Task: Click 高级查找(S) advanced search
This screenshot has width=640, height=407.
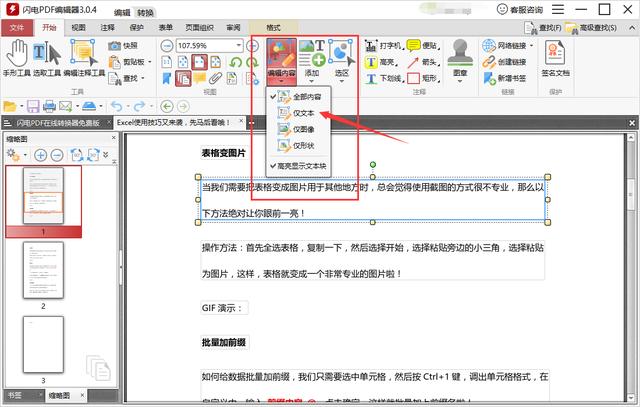Action: [591, 28]
